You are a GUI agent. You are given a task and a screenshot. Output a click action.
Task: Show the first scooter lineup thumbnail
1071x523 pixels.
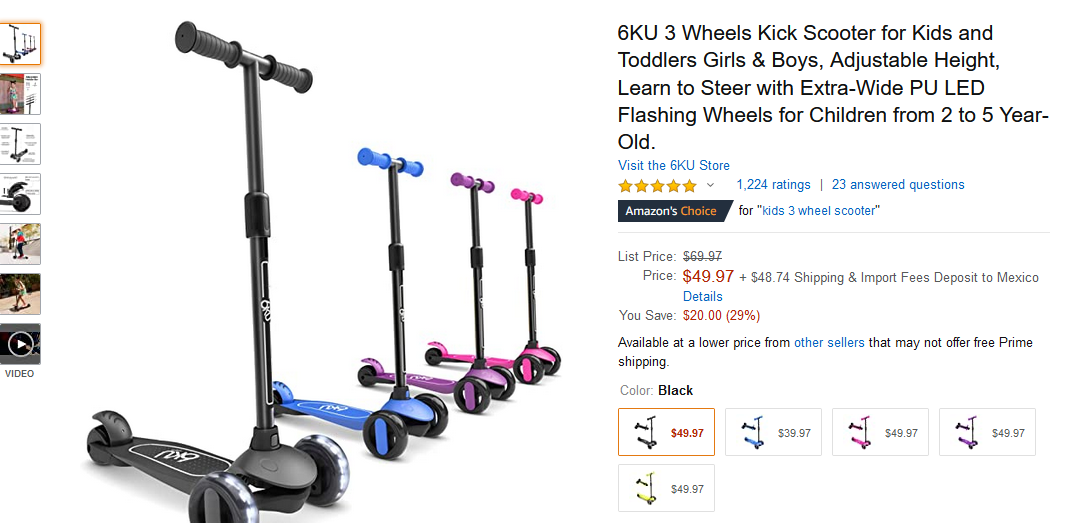click(20, 44)
